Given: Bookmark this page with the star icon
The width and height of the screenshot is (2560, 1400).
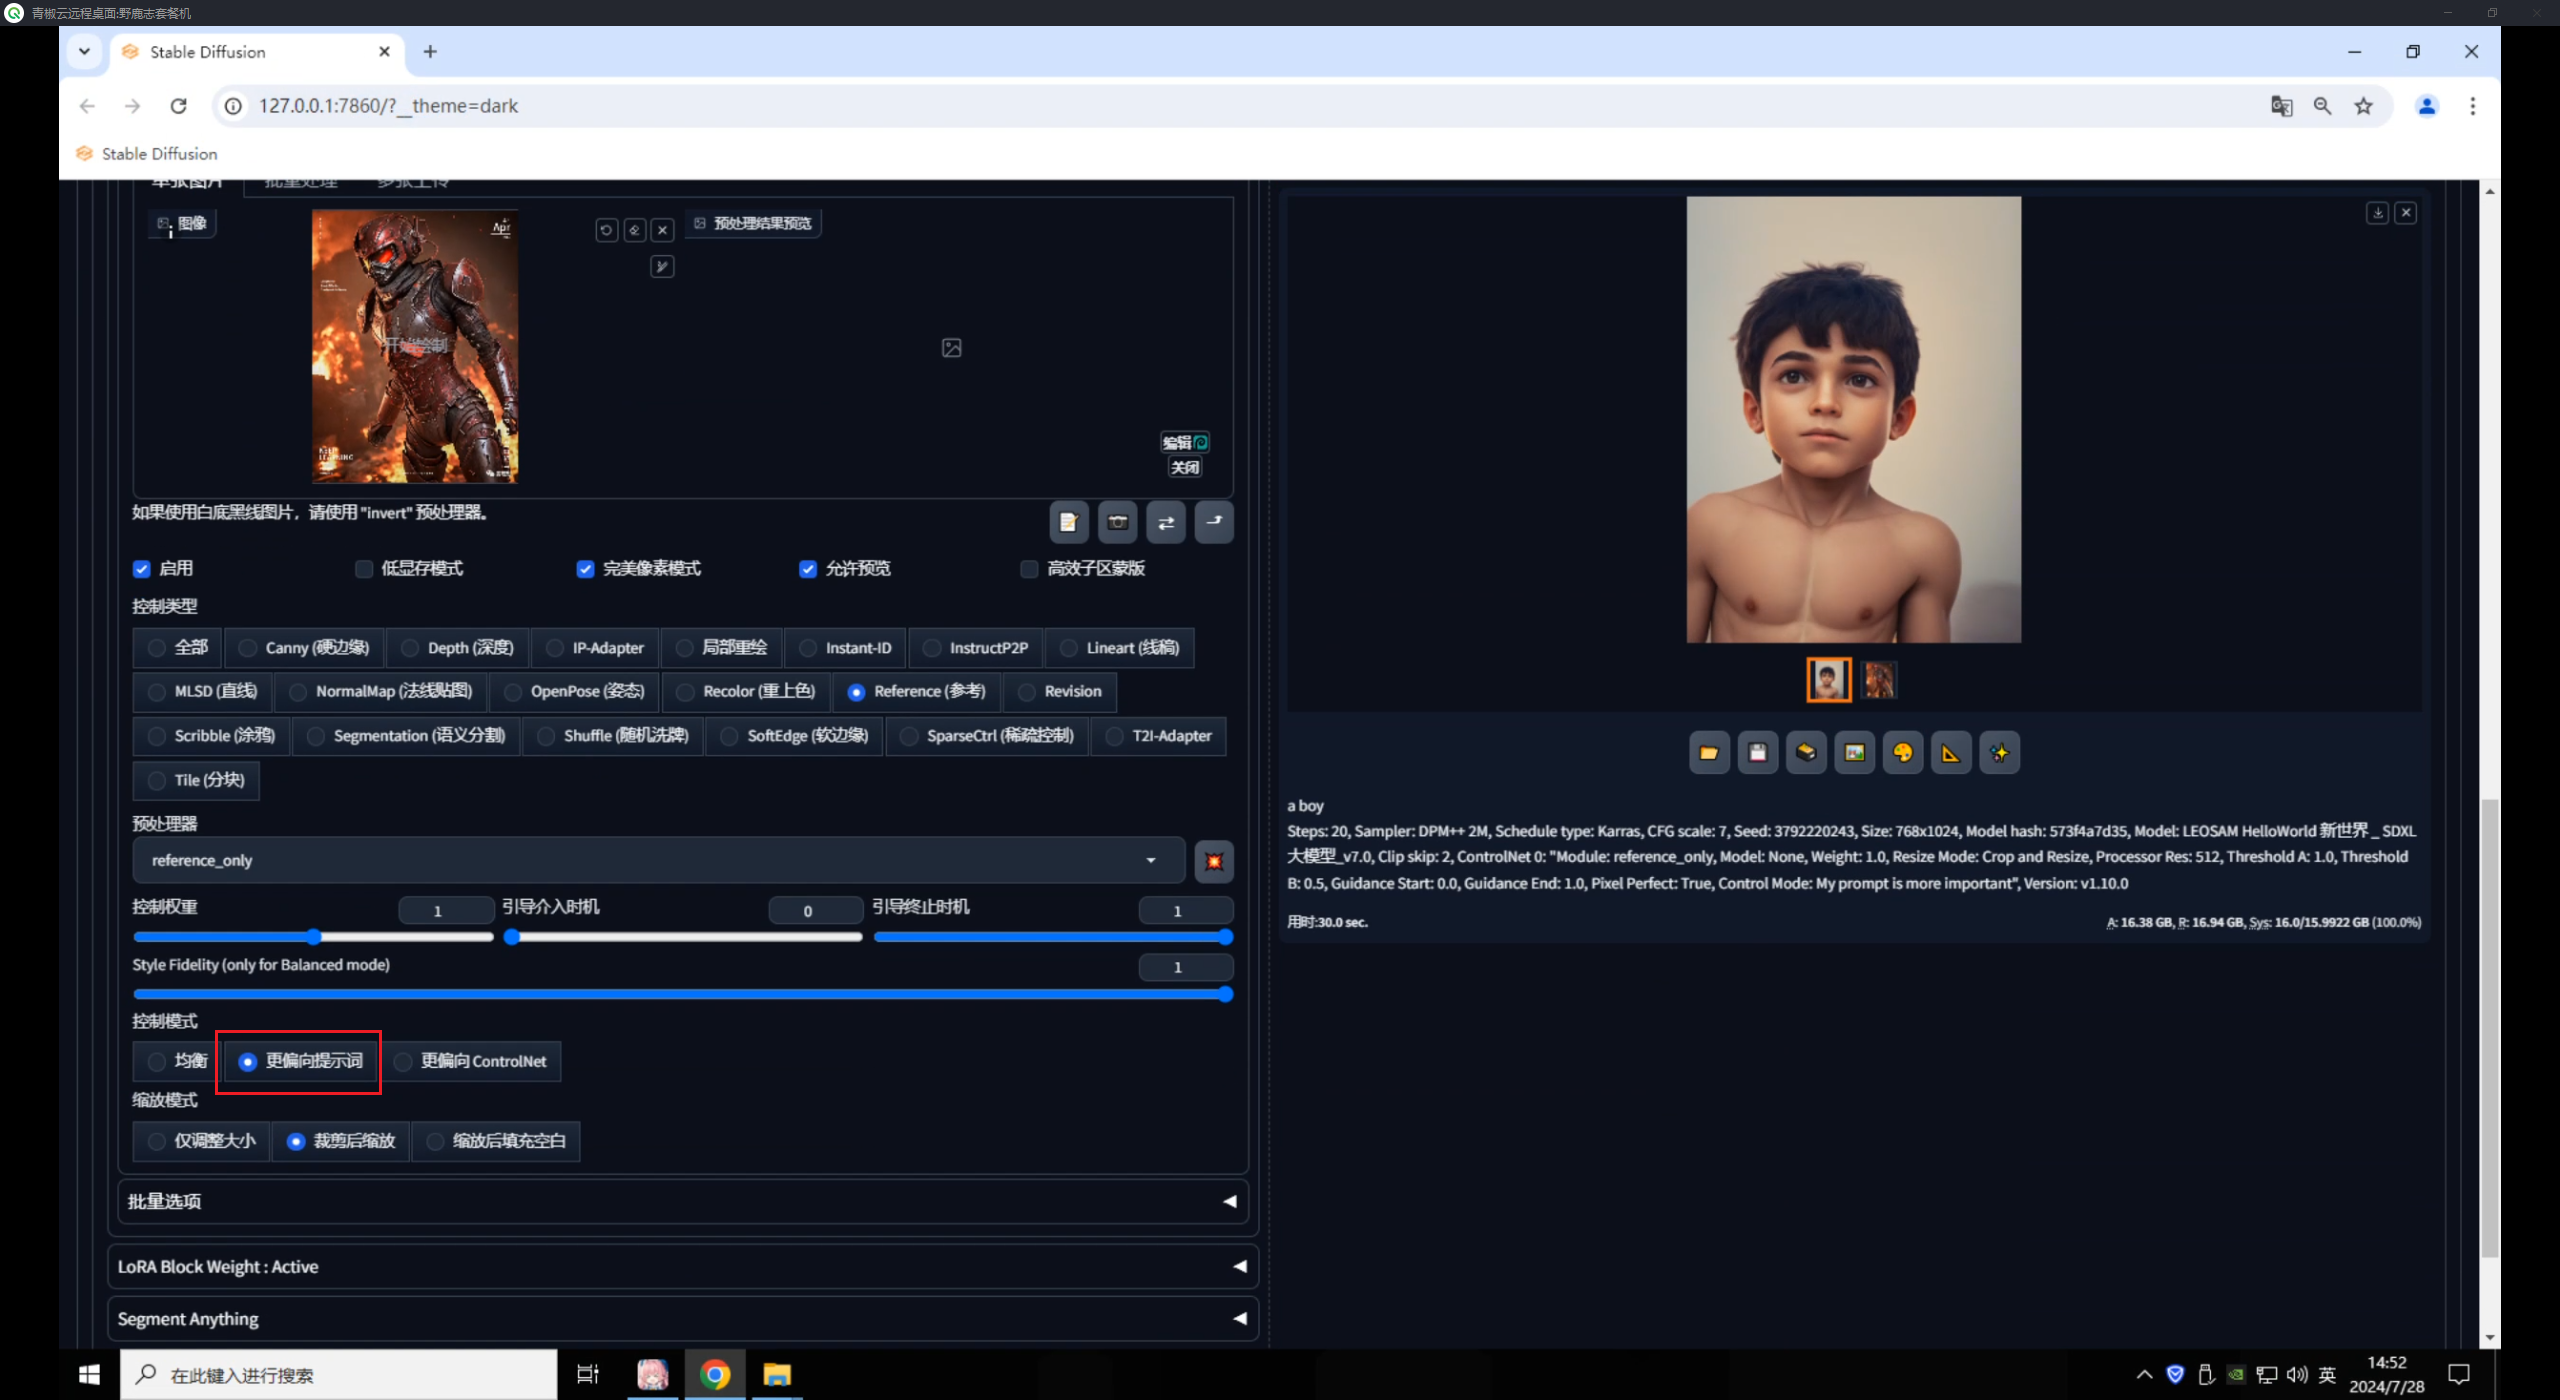Looking at the screenshot, I should (x=2363, y=106).
